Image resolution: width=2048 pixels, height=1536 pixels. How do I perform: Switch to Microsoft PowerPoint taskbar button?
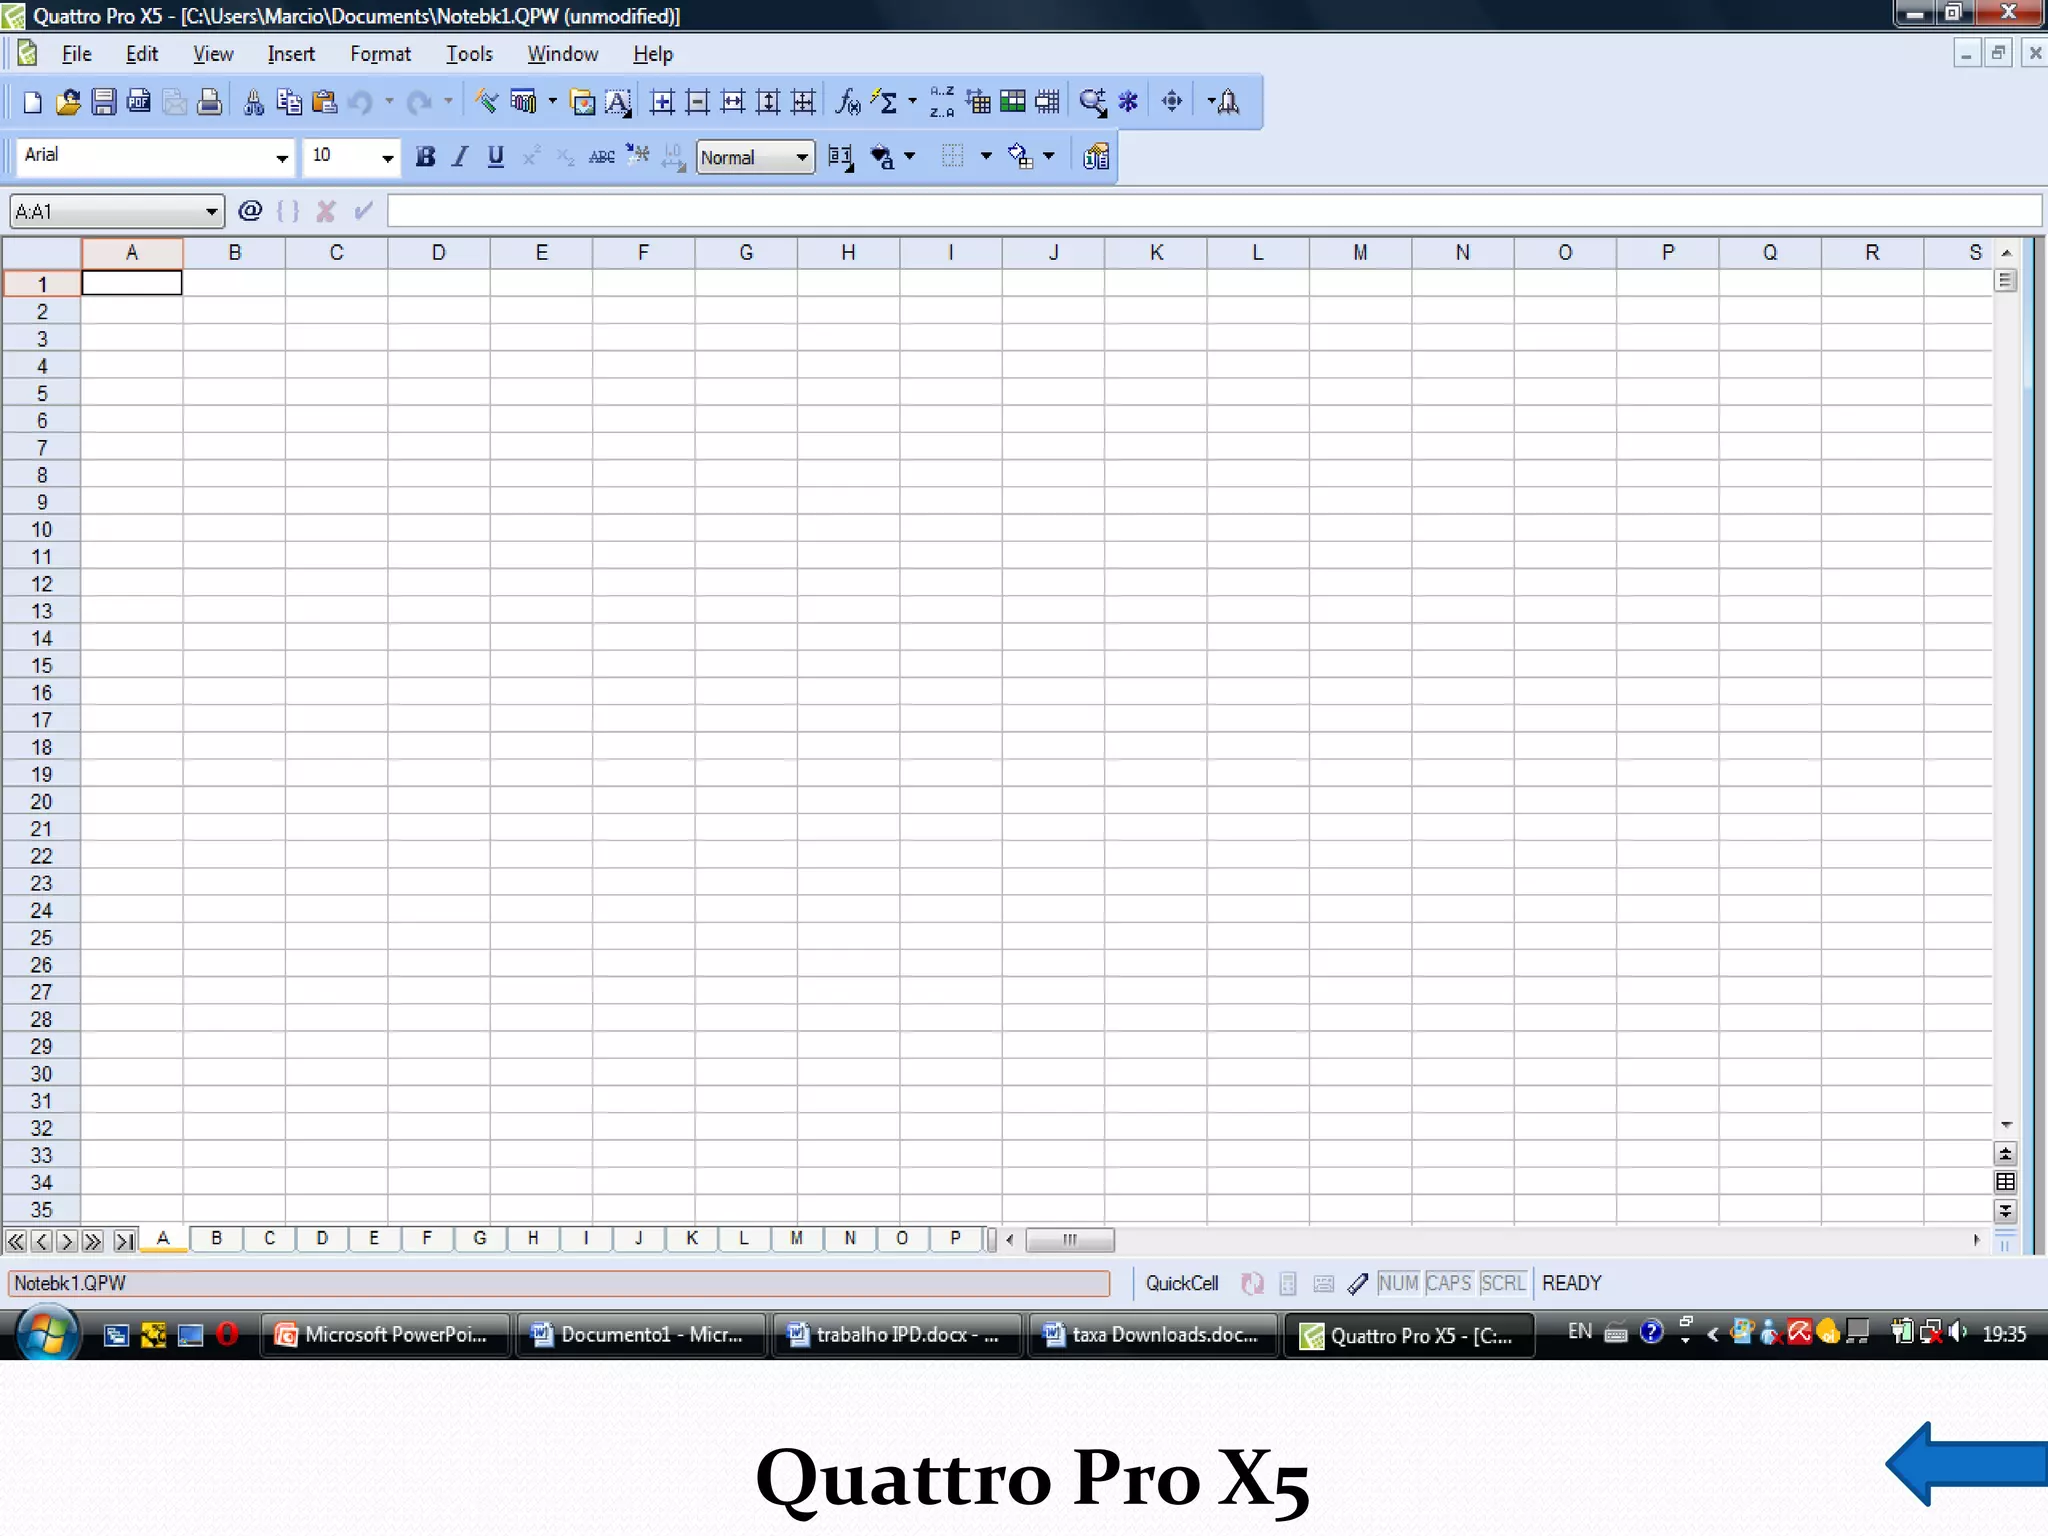[385, 1335]
